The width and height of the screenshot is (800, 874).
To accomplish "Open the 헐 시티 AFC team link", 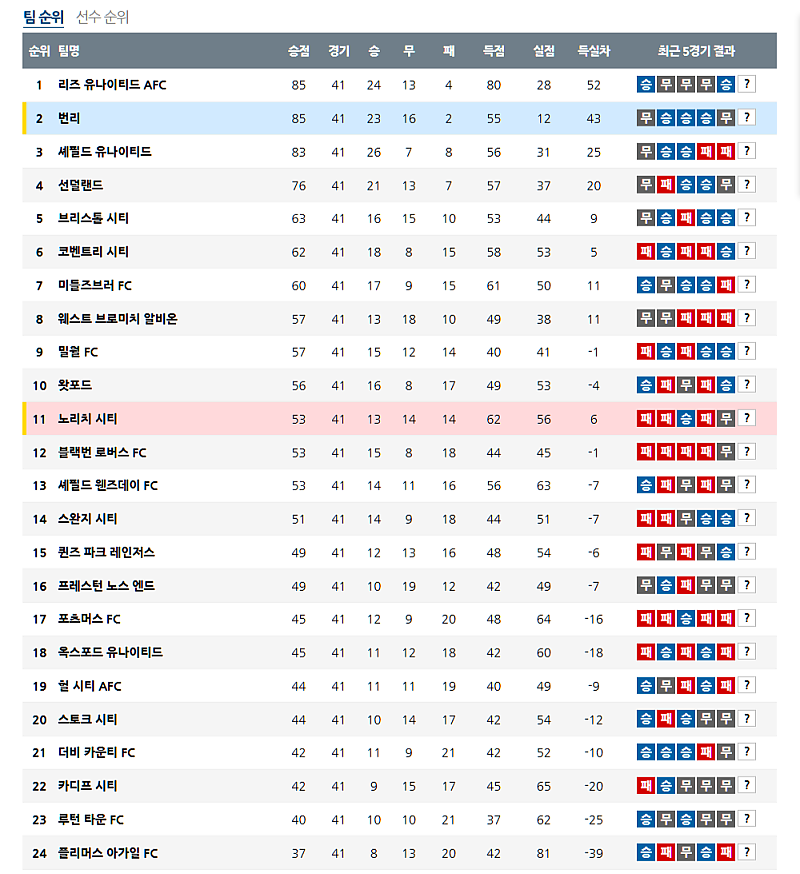I will pyautogui.click(x=90, y=686).
